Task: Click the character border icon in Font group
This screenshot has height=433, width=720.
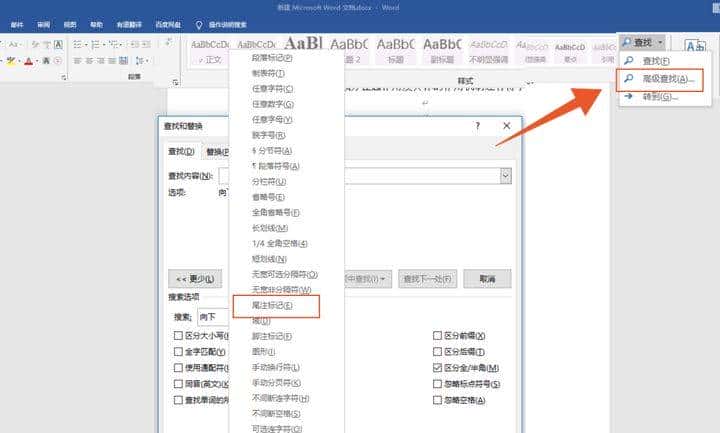Action: pyautogui.click(x=58, y=45)
